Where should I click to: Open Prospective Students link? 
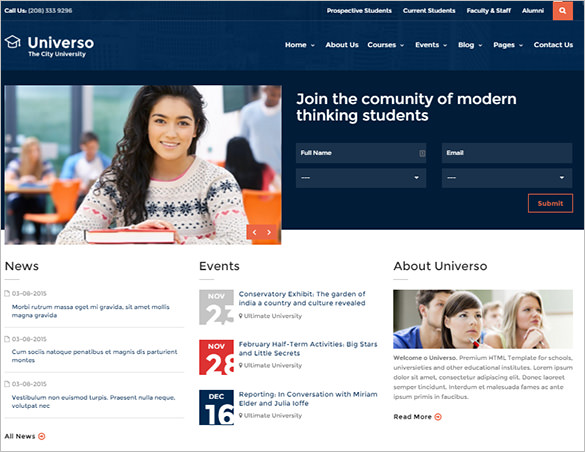coord(359,10)
